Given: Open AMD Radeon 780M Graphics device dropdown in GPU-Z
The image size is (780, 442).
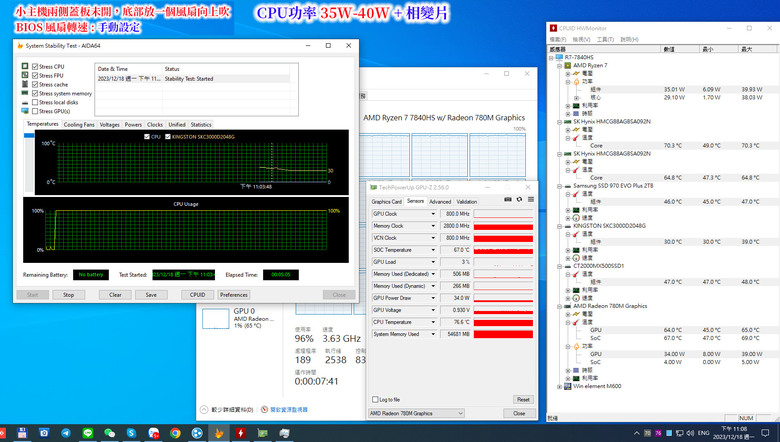Looking at the screenshot, I should tap(416, 413).
